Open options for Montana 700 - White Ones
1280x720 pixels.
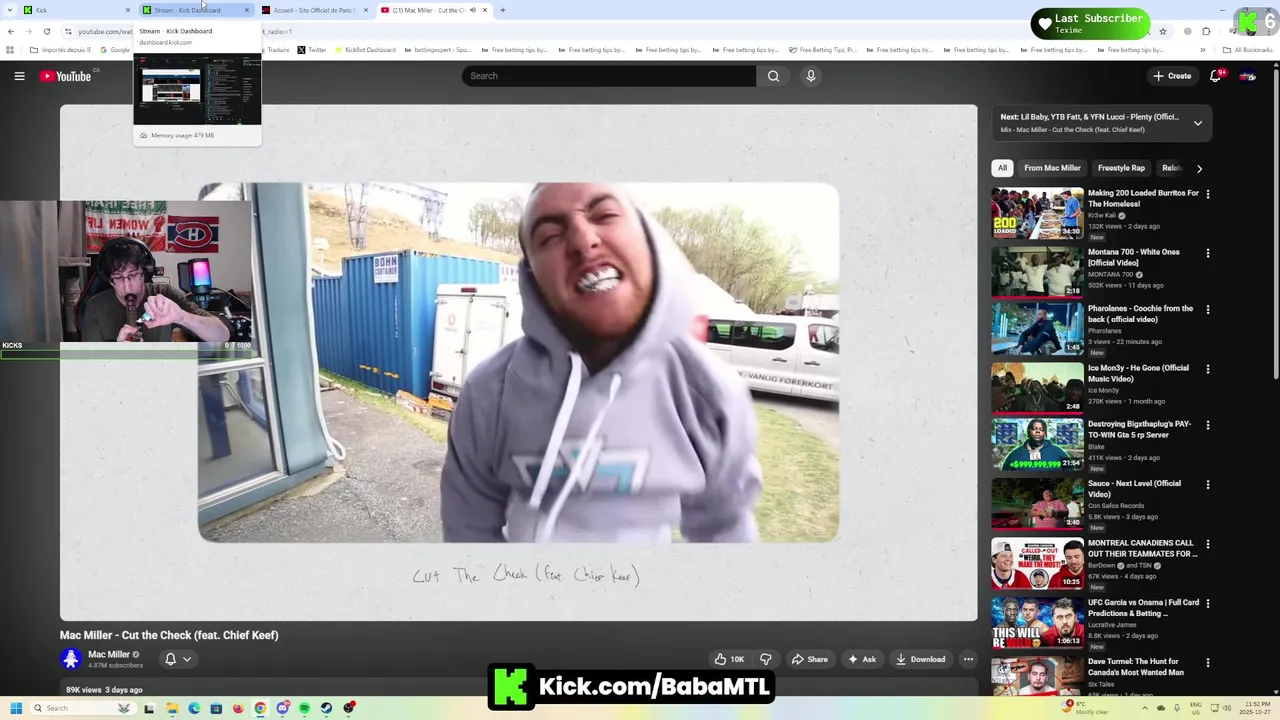click(x=1207, y=253)
